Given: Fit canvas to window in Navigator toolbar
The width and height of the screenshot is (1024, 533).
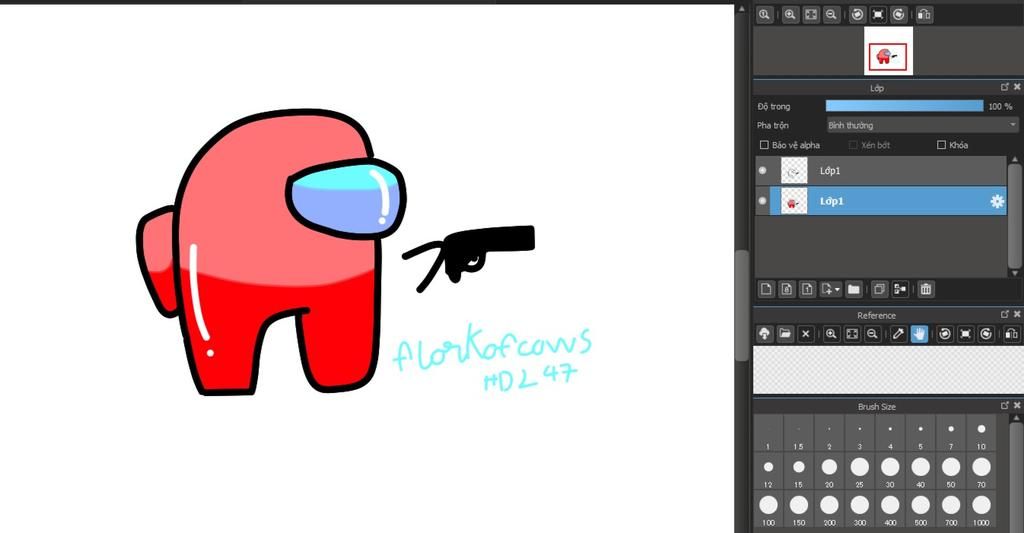Looking at the screenshot, I should [810, 14].
